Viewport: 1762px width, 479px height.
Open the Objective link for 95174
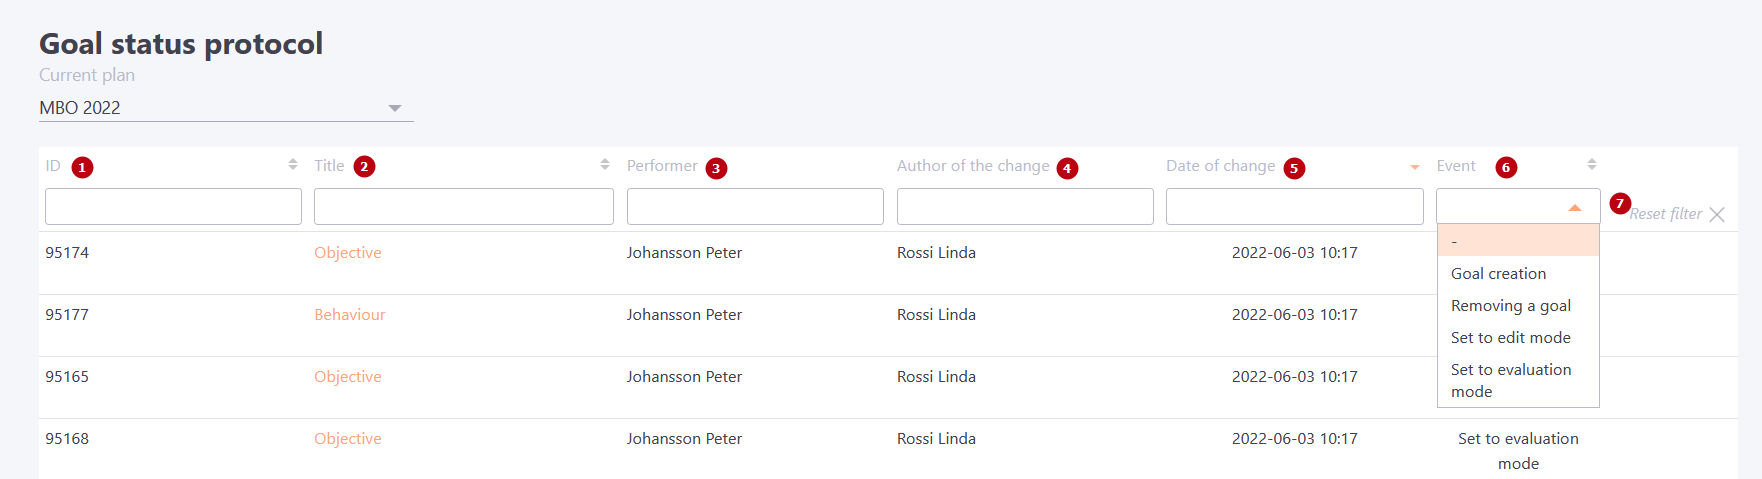point(348,253)
